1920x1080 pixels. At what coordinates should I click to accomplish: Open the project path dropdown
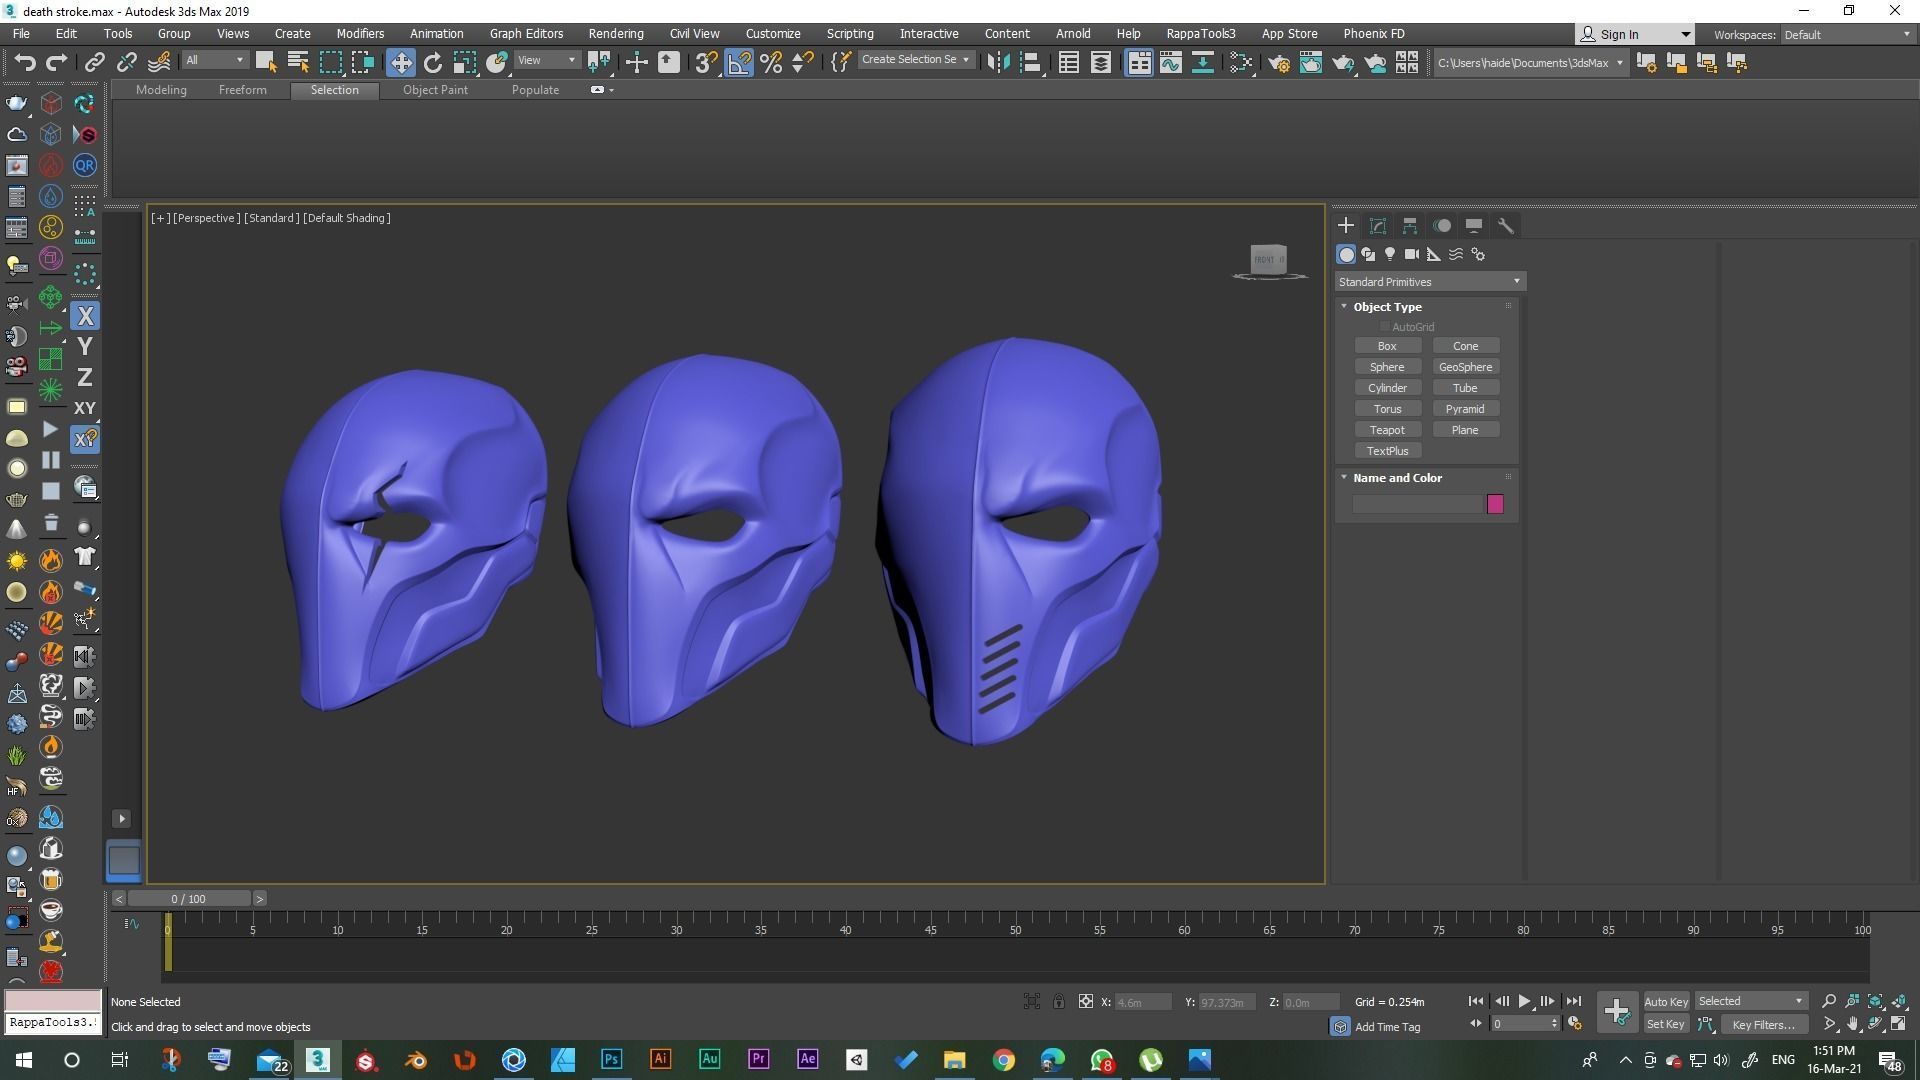[1530, 63]
